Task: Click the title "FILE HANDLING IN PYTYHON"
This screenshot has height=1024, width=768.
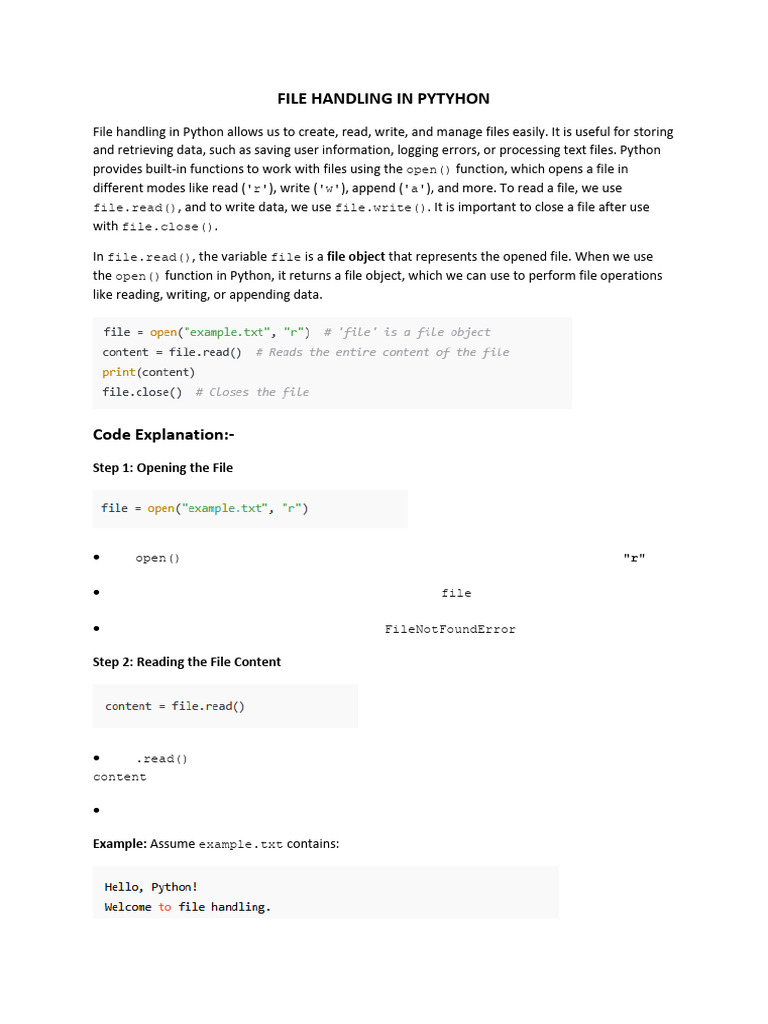Action: [383, 99]
